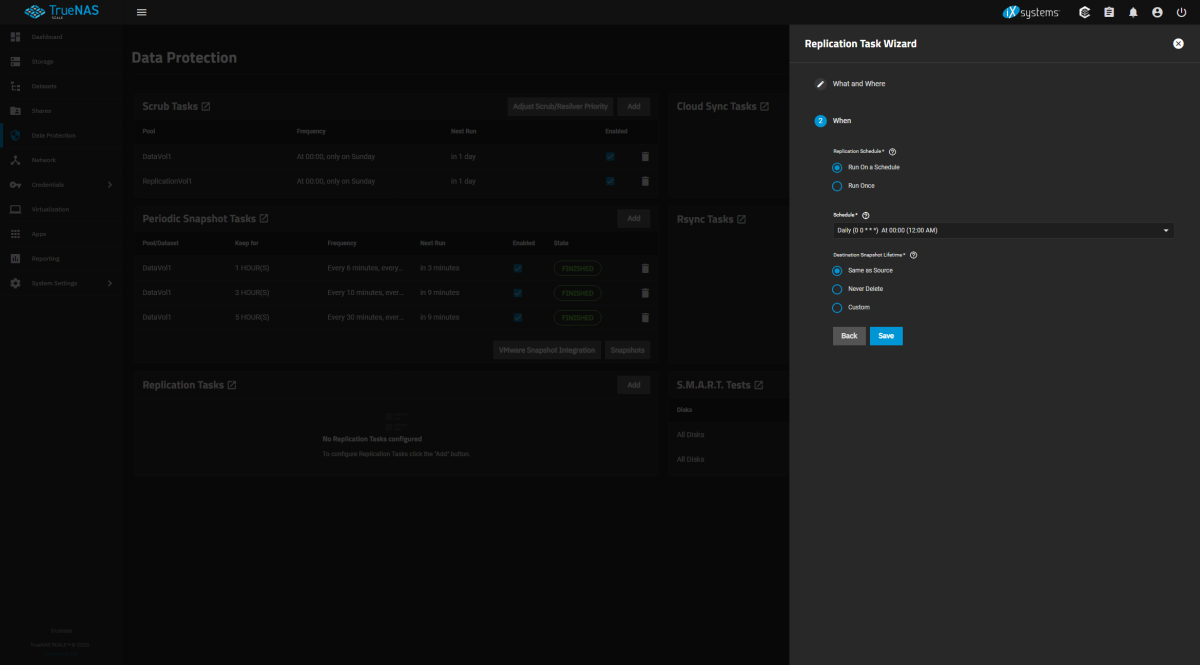1200x665 pixels.
Task: Click the Snapshots button
Action: [x=628, y=350]
